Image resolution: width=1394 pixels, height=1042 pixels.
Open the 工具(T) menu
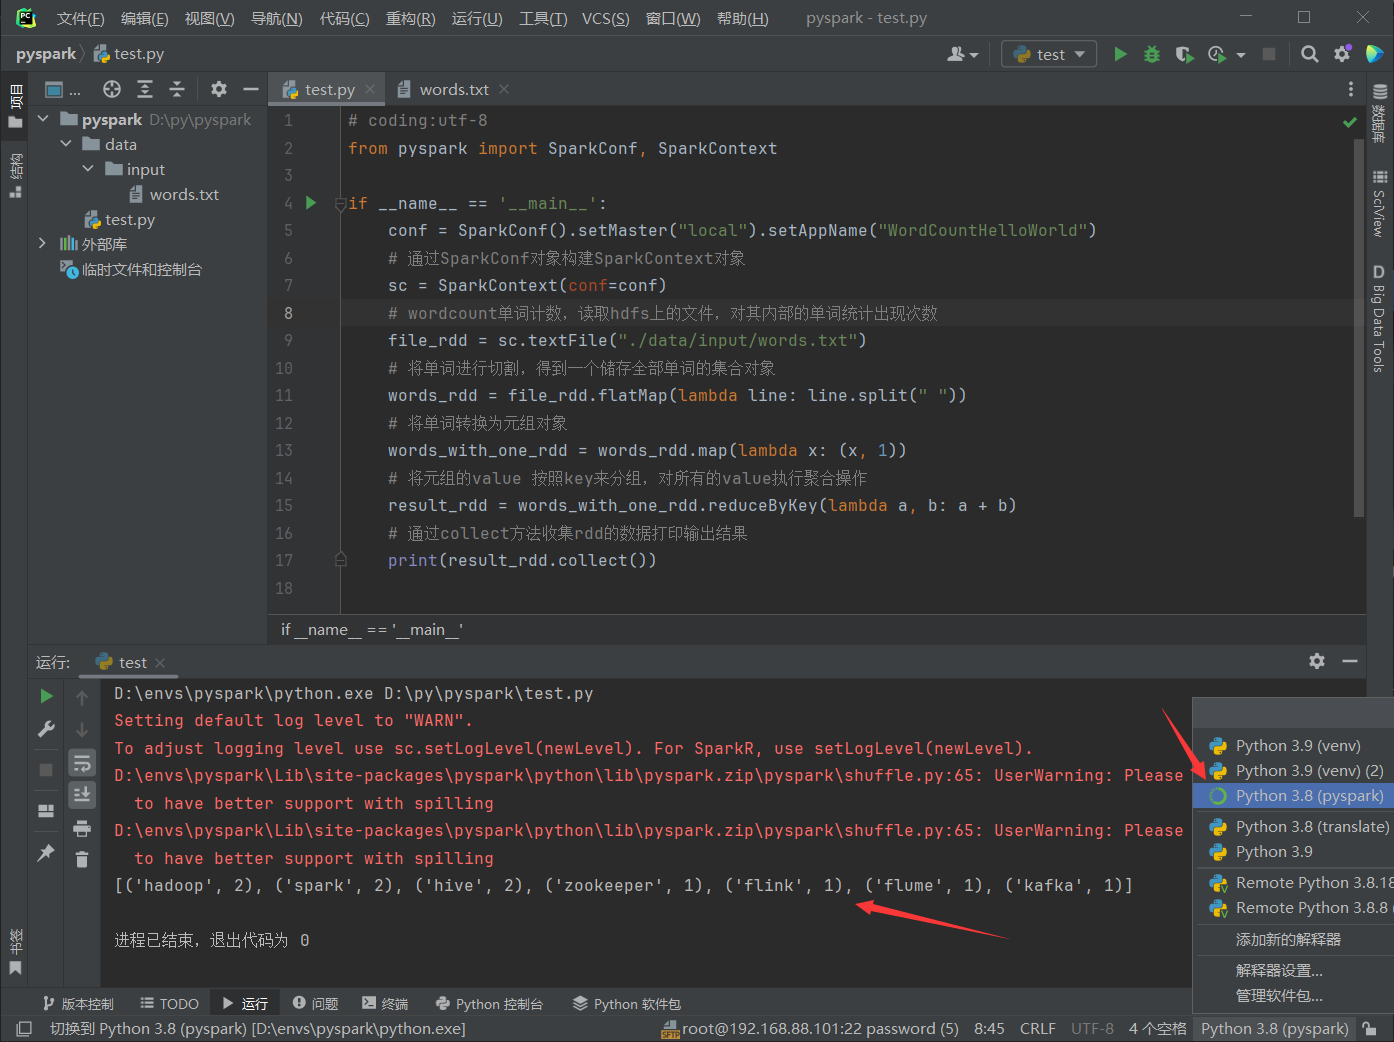543,18
